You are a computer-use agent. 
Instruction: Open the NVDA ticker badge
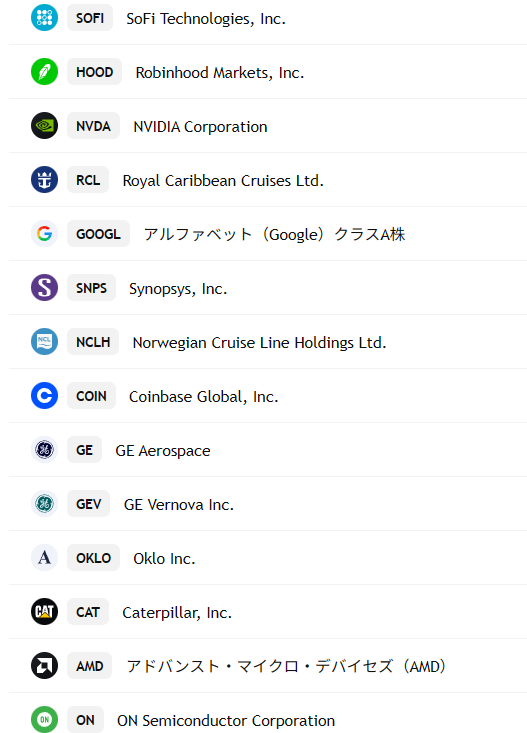(94, 126)
